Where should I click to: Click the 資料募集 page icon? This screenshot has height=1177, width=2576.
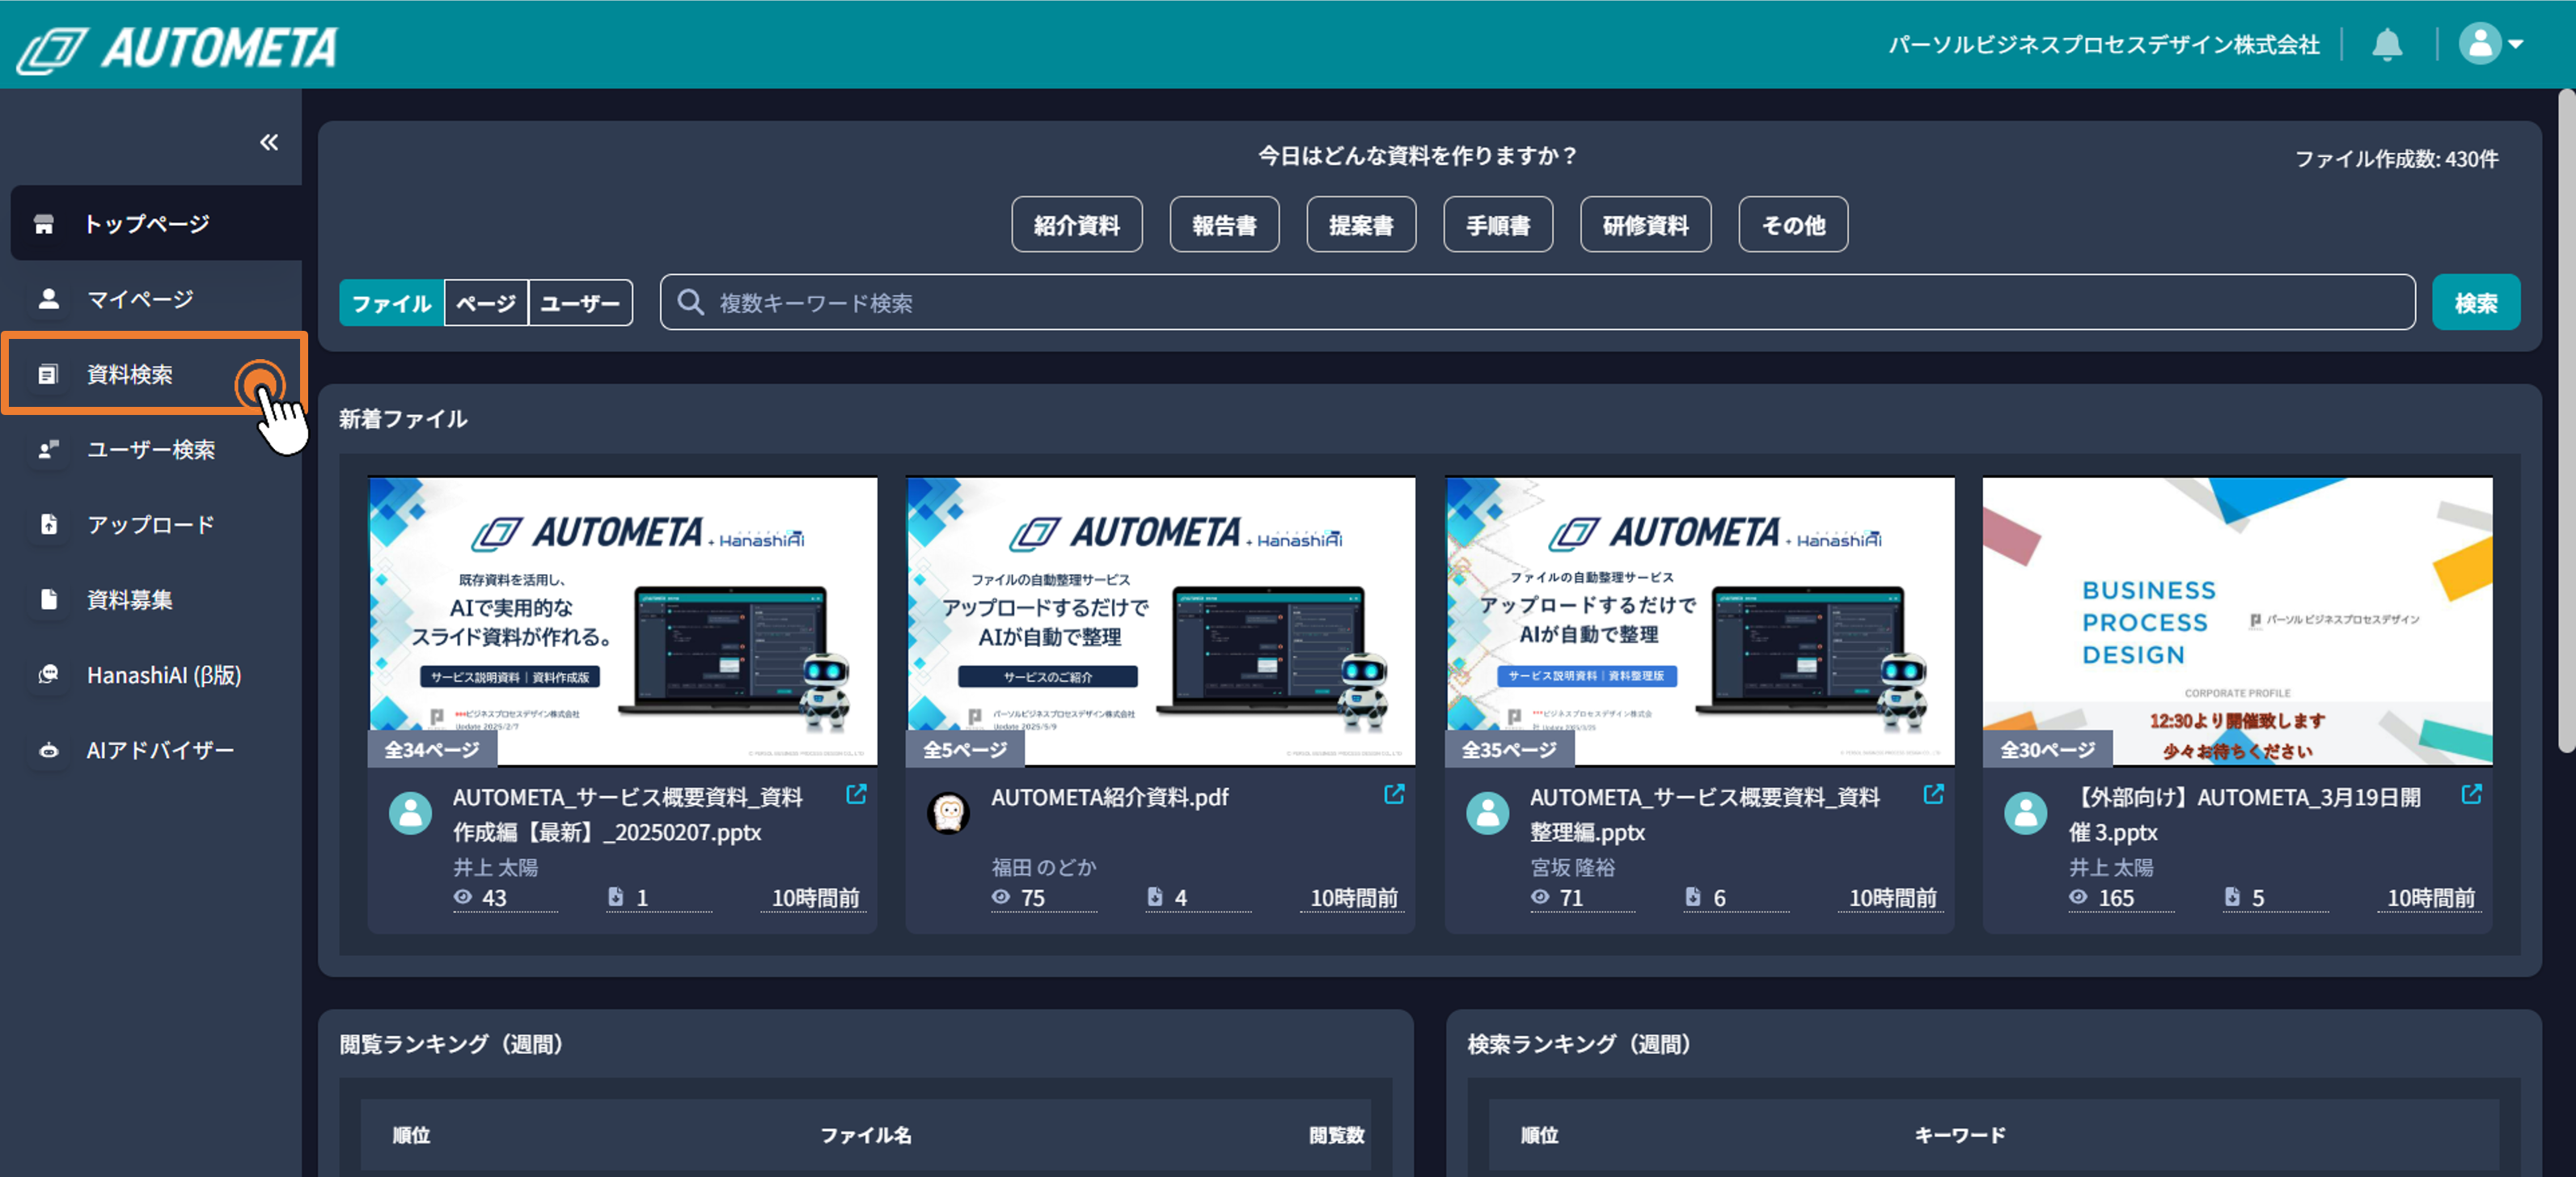[x=48, y=599]
